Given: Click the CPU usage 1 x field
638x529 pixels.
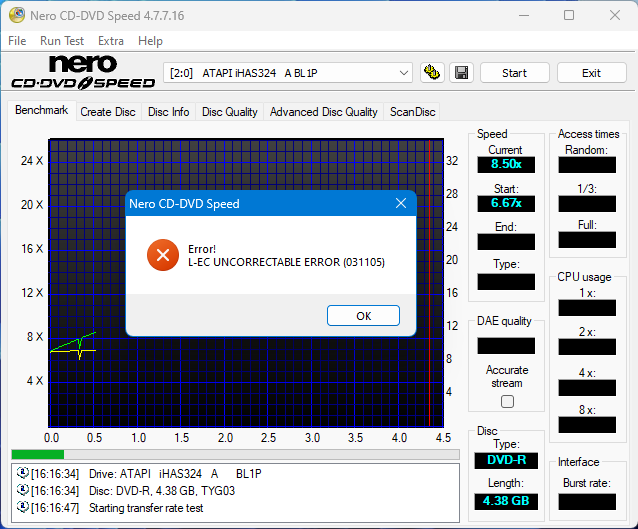Looking at the screenshot, I should 587,308.
